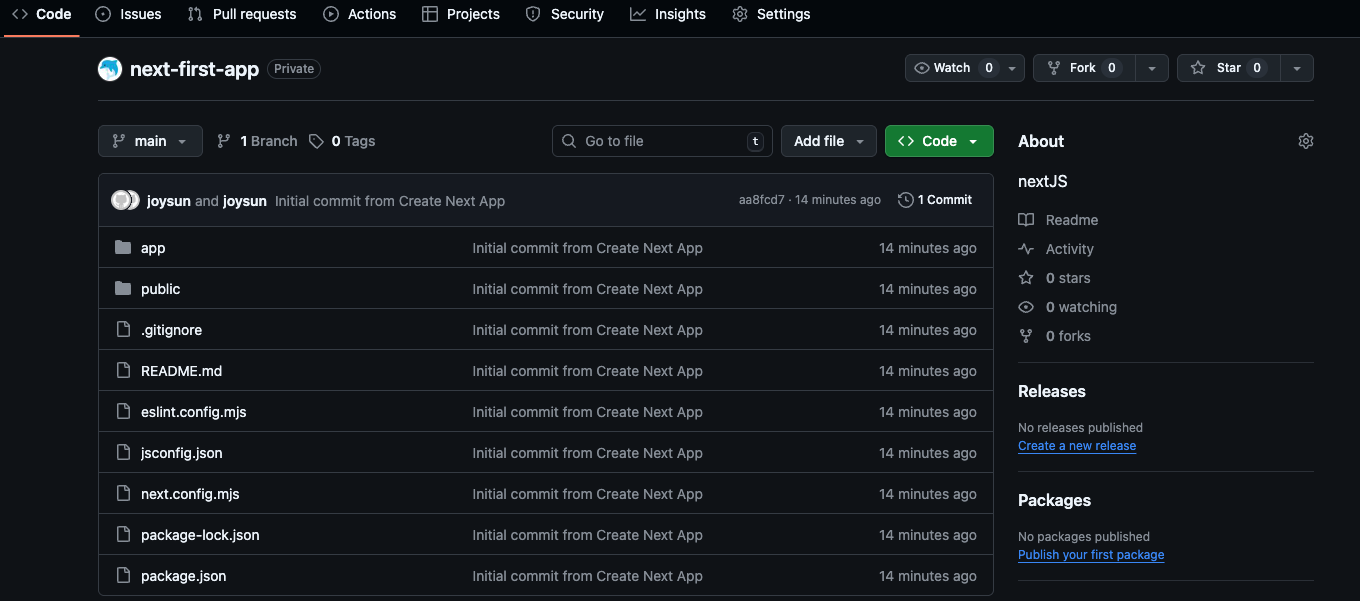Open the Readme link in About

coord(1058,220)
